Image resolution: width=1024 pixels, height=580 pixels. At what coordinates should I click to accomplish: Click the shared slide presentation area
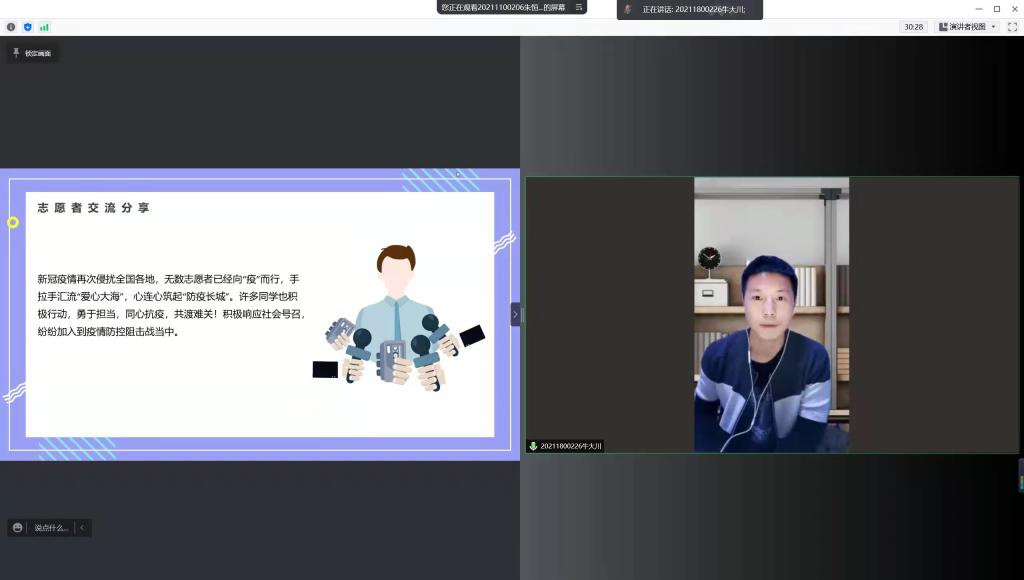point(260,315)
